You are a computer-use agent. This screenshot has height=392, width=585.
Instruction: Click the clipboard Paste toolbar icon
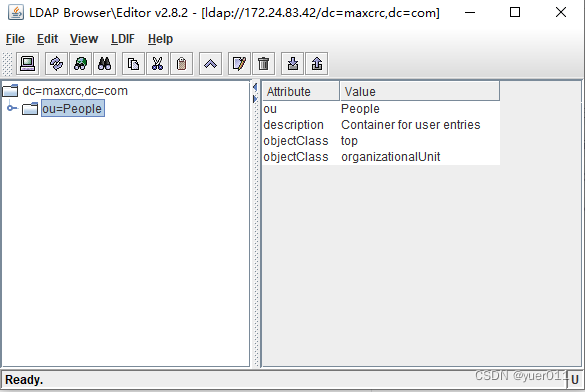point(181,64)
